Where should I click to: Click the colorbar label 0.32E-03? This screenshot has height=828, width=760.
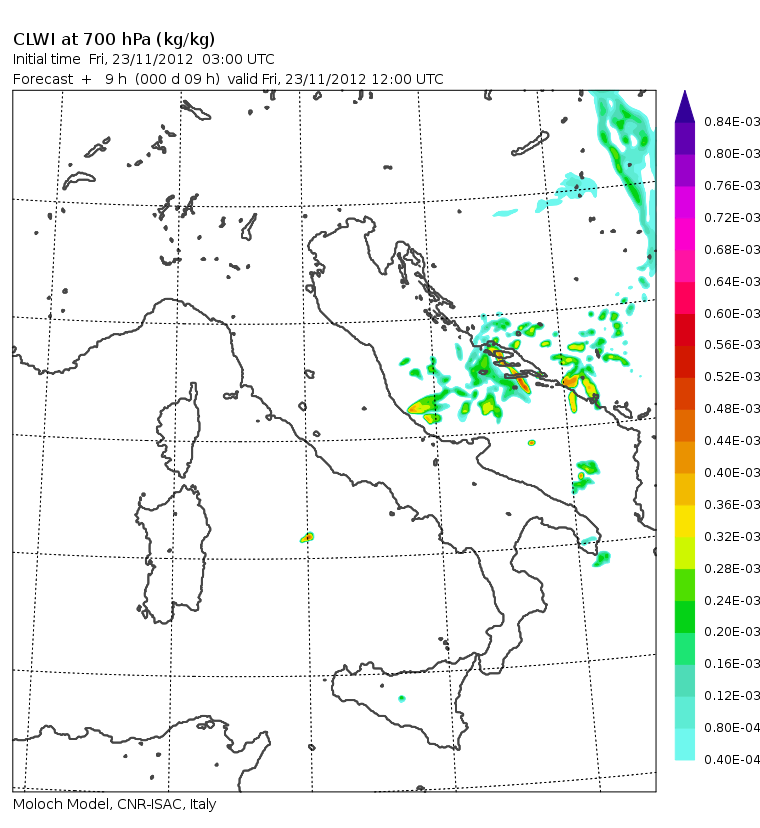pos(732,537)
